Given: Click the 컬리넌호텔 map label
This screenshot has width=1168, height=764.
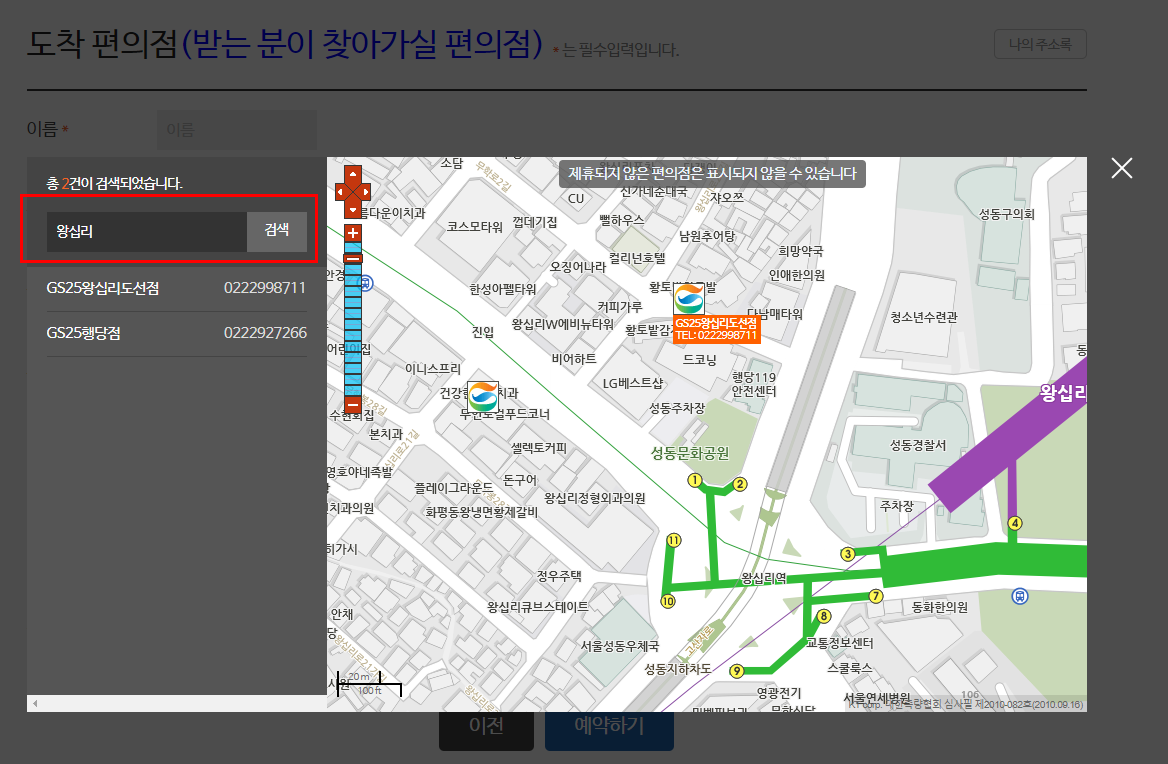Looking at the screenshot, I should (637, 258).
